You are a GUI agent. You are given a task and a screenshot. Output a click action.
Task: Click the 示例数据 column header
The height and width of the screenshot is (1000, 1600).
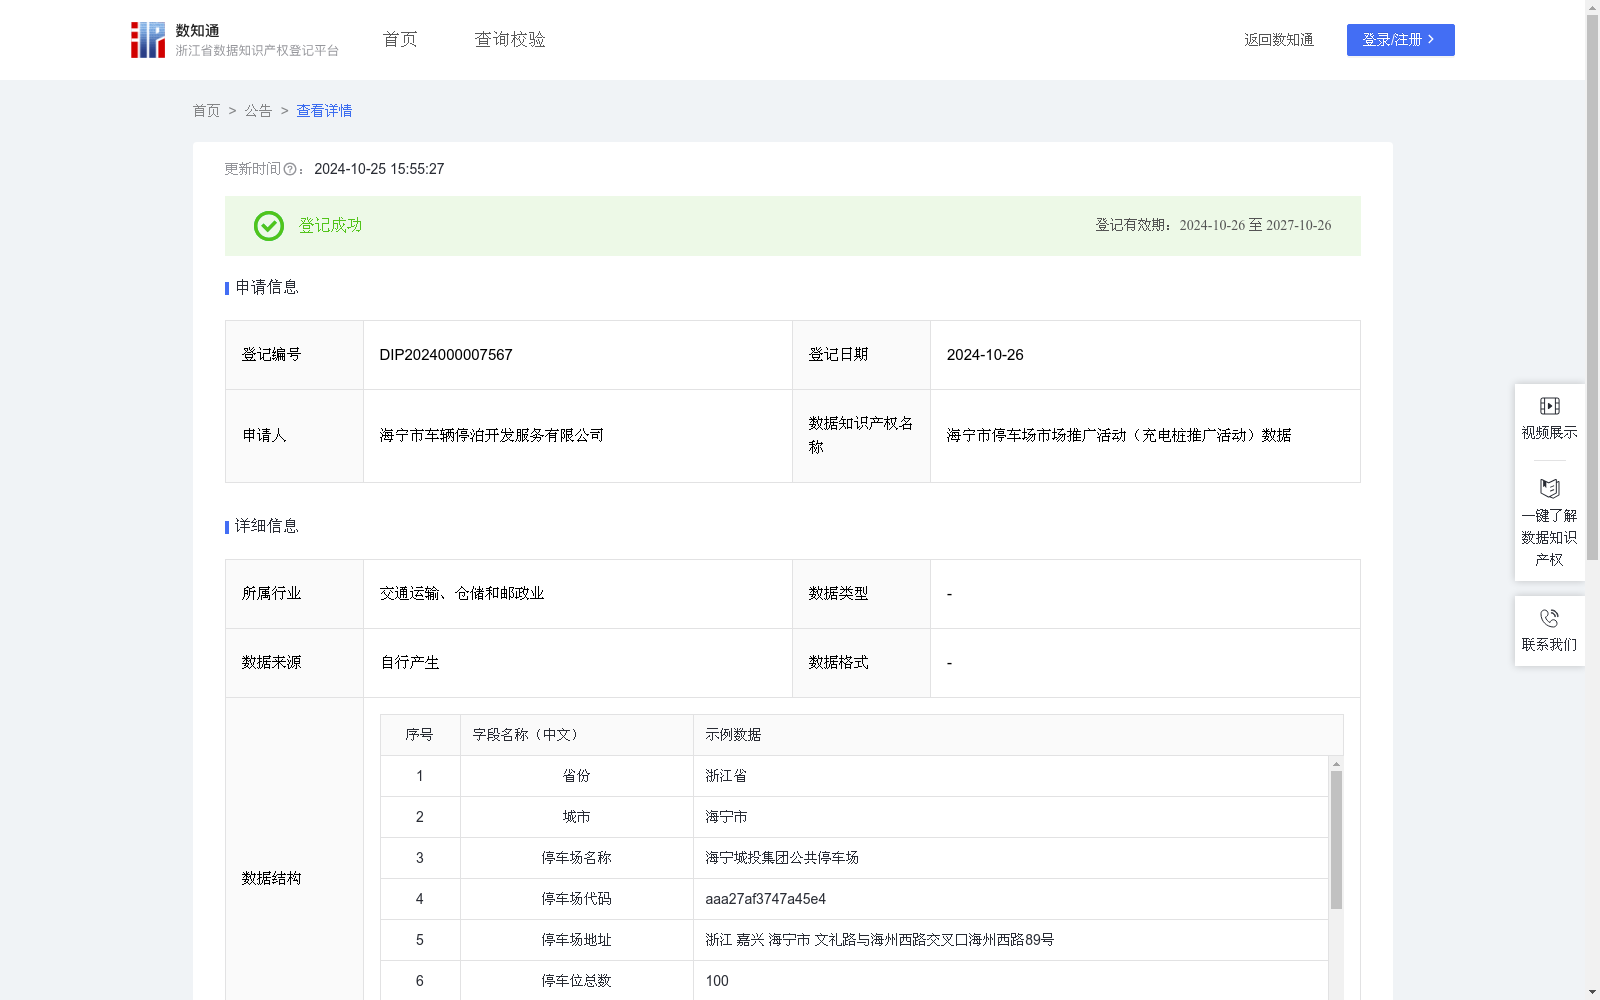pos(1018,735)
